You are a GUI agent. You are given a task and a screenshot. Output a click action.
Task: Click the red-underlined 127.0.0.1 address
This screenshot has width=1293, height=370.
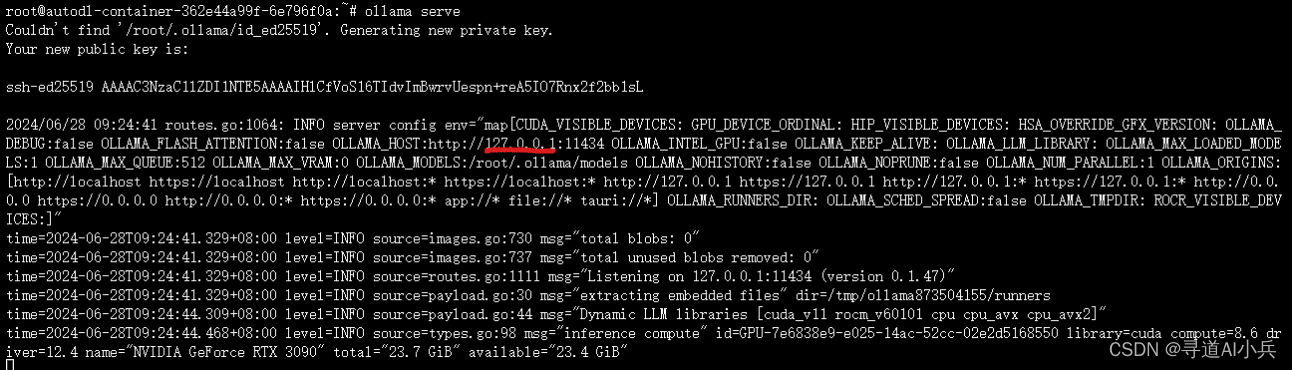[x=520, y=142]
